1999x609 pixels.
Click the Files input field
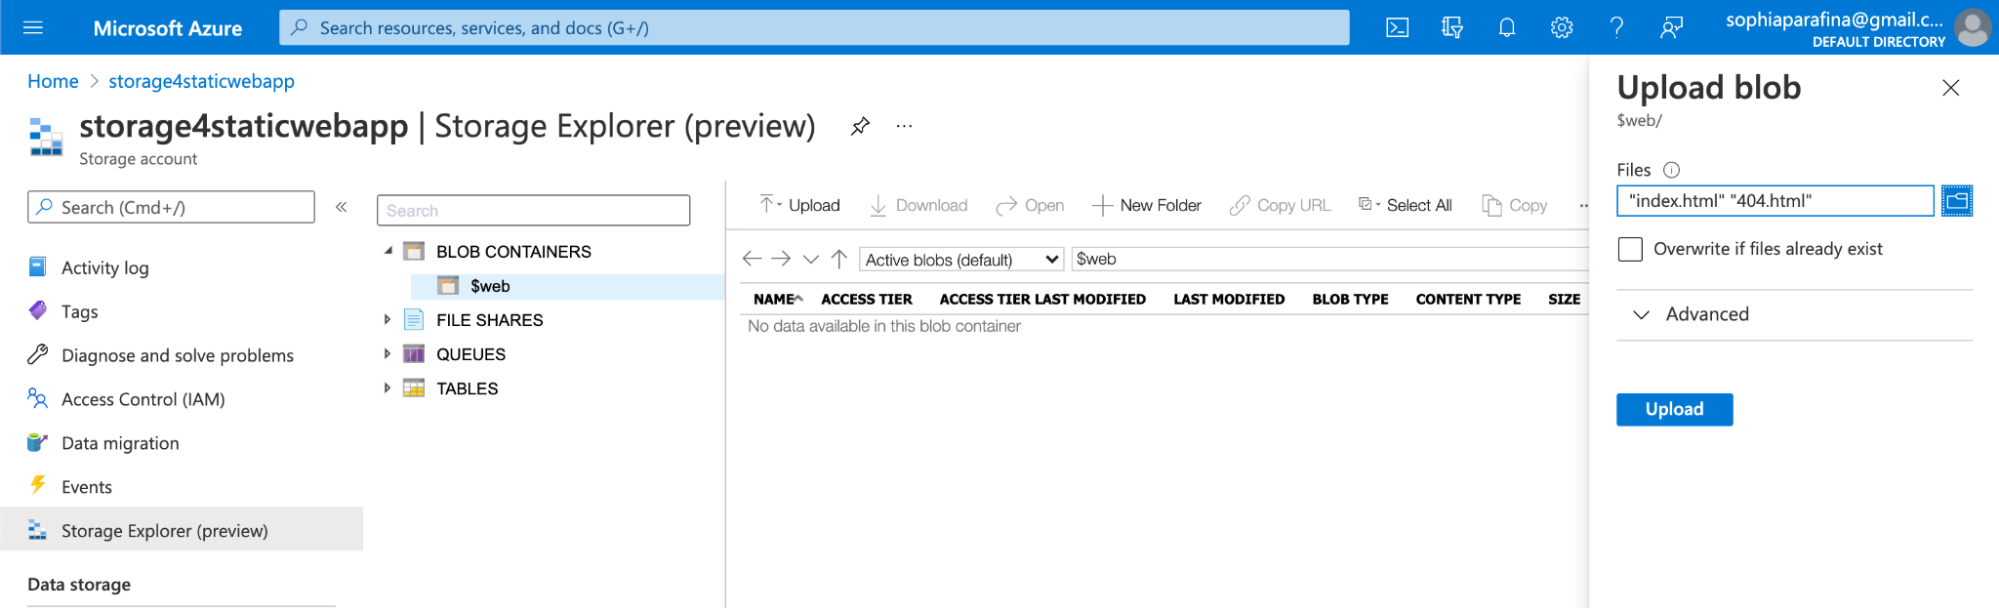[1775, 201]
